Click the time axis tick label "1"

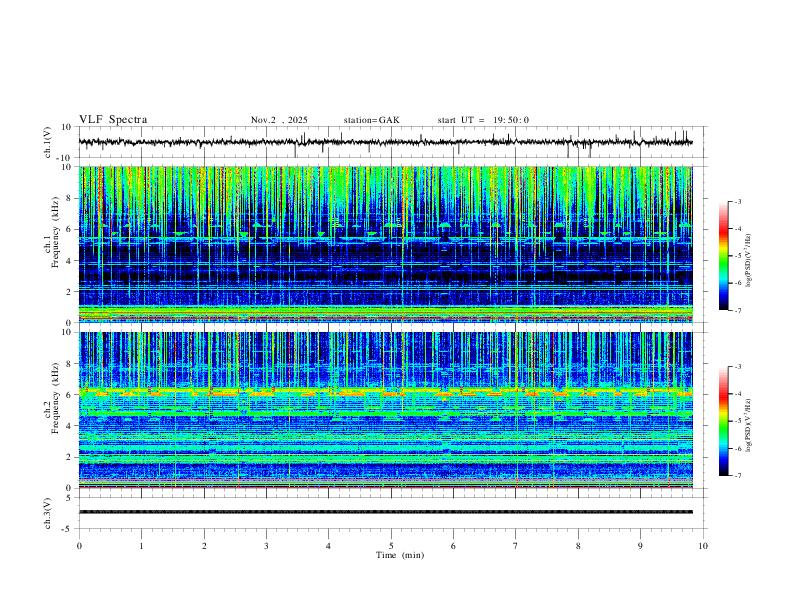(x=141, y=546)
